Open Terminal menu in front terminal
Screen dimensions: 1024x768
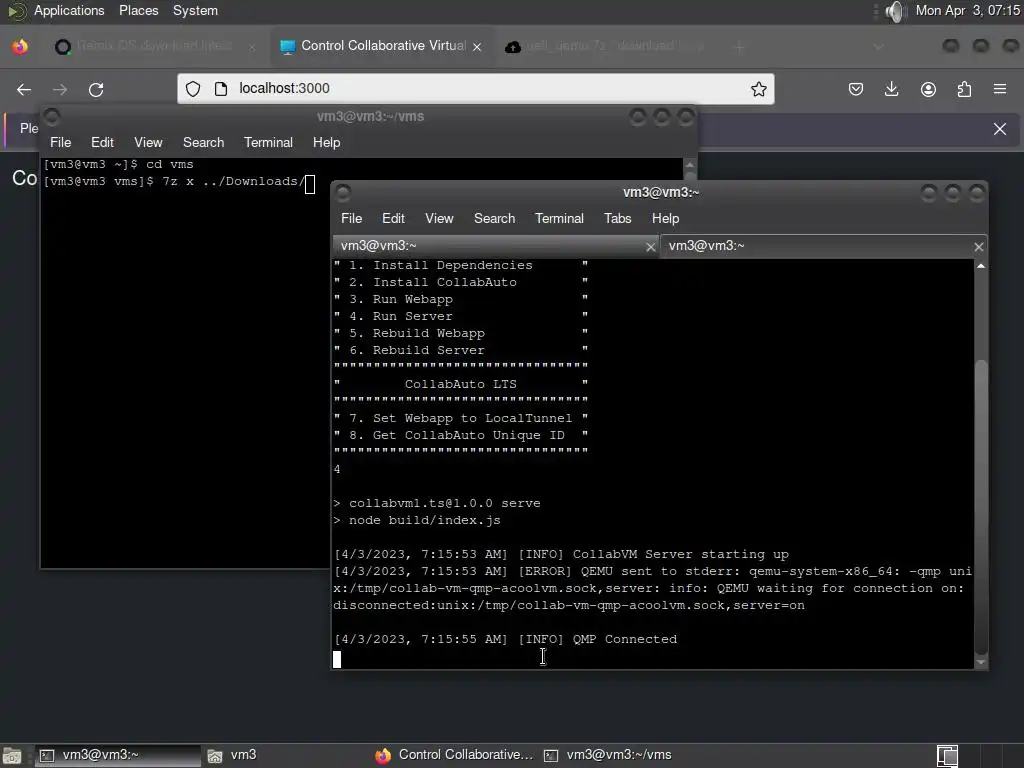pyautogui.click(x=559, y=218)
